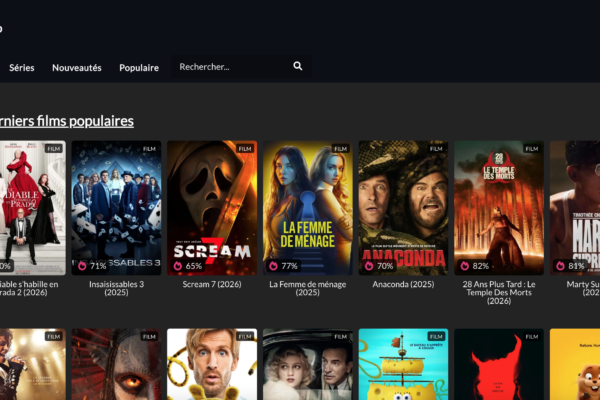The height and width of the screenshot is (400, 600).
Task: Click FILM badge on Le Temple Des Morts
Action: coord(532,149)
